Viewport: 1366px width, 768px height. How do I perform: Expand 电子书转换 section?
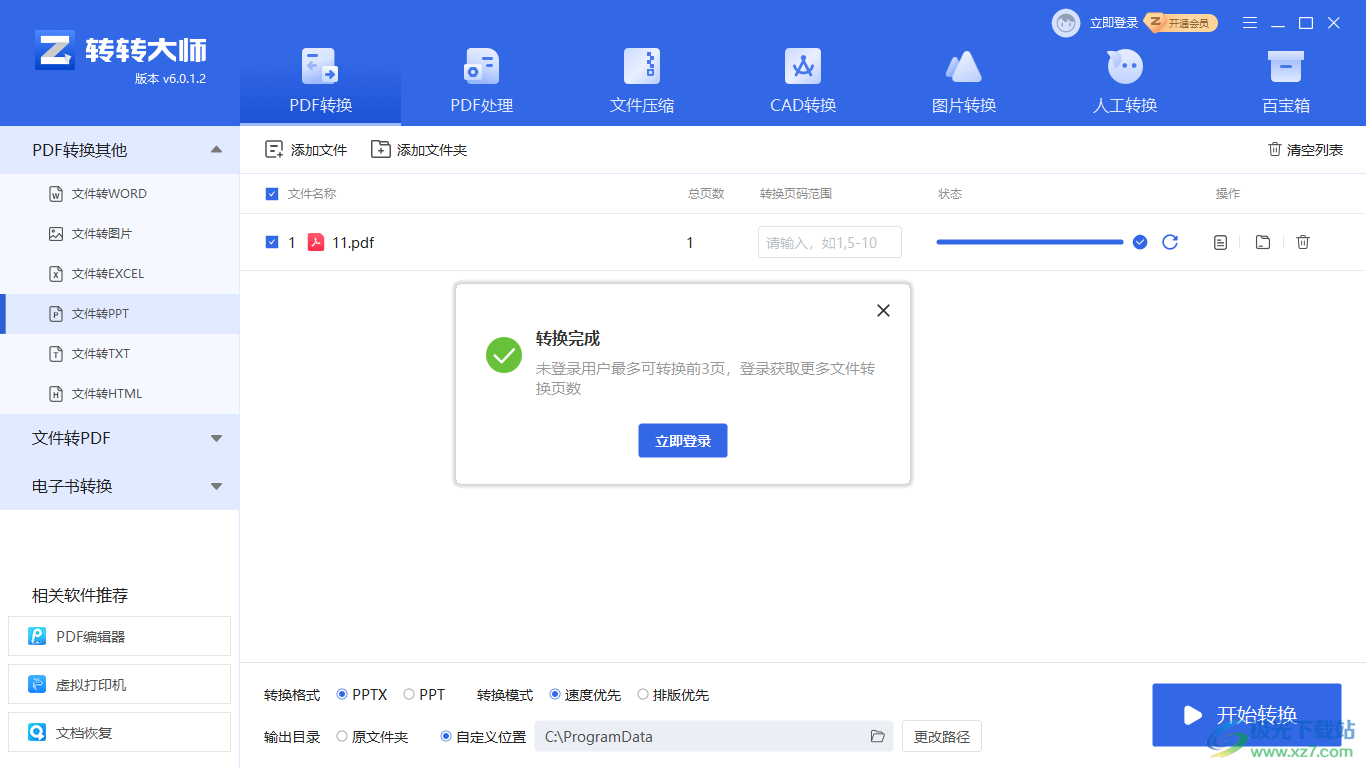tap(119, 486)
